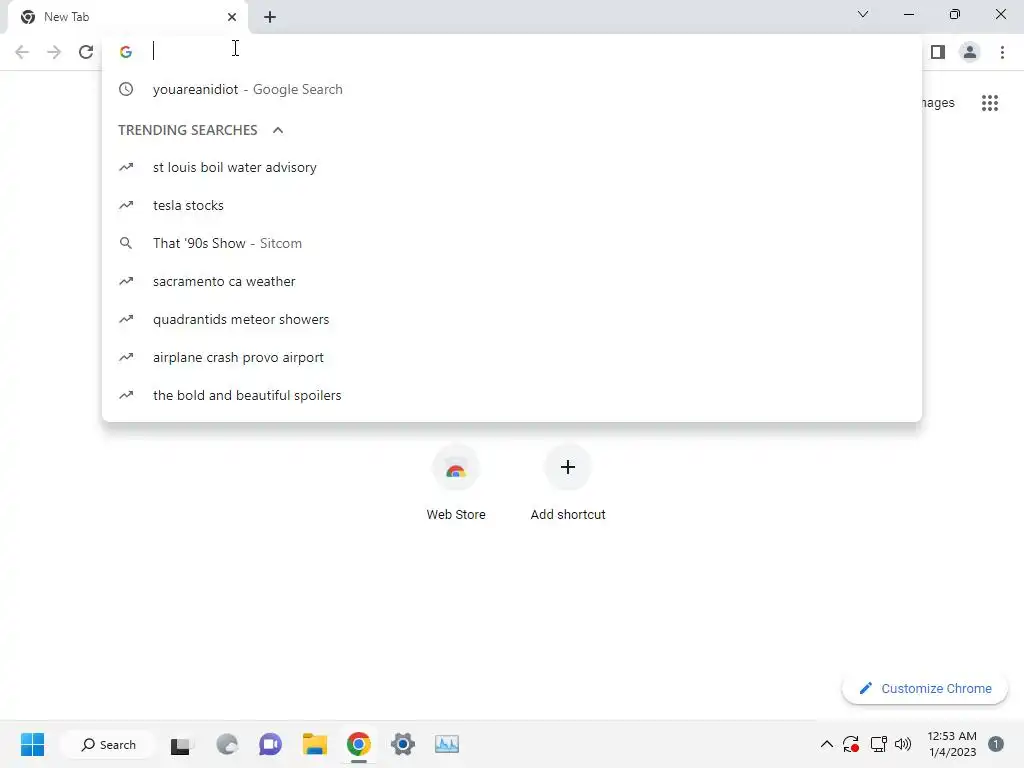Click the Chrome taskbar icon

pyautogui.click(x=359, y=744)
